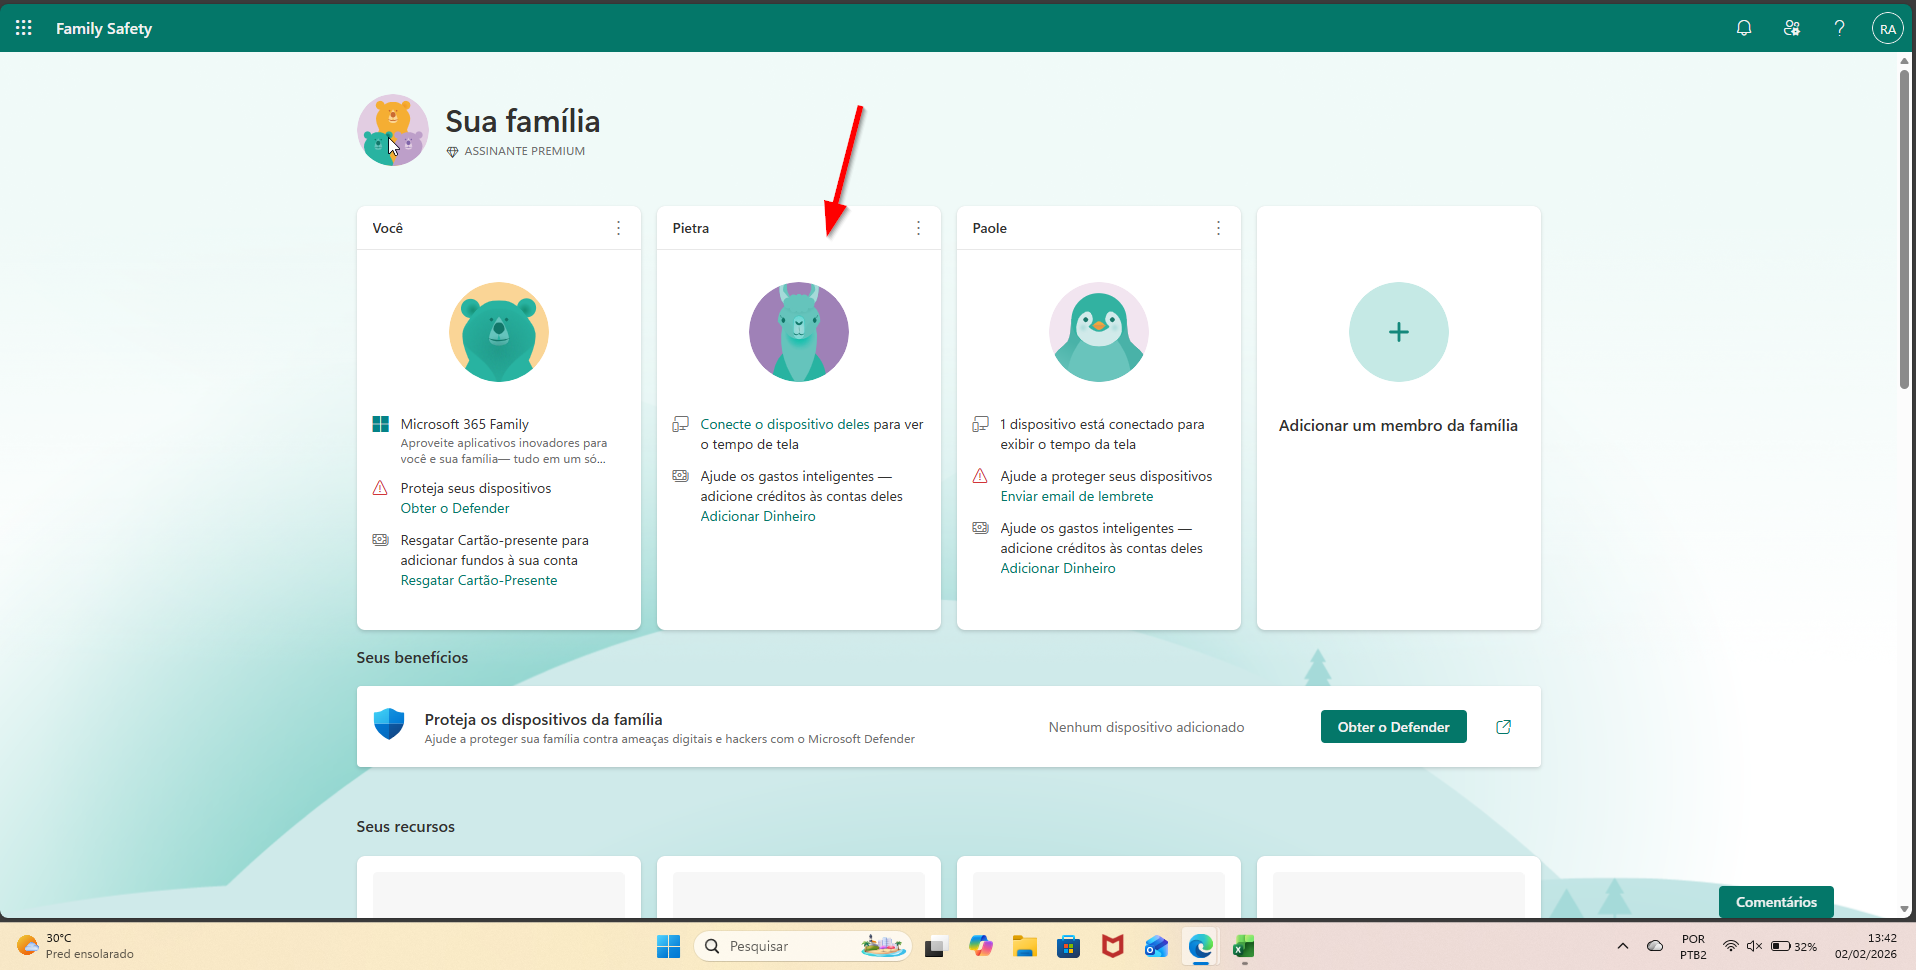Click Adicionar Dinheiro on Paole card
The height and width of the screenshot is (970, 1916).
click(x=1058, y=568)
